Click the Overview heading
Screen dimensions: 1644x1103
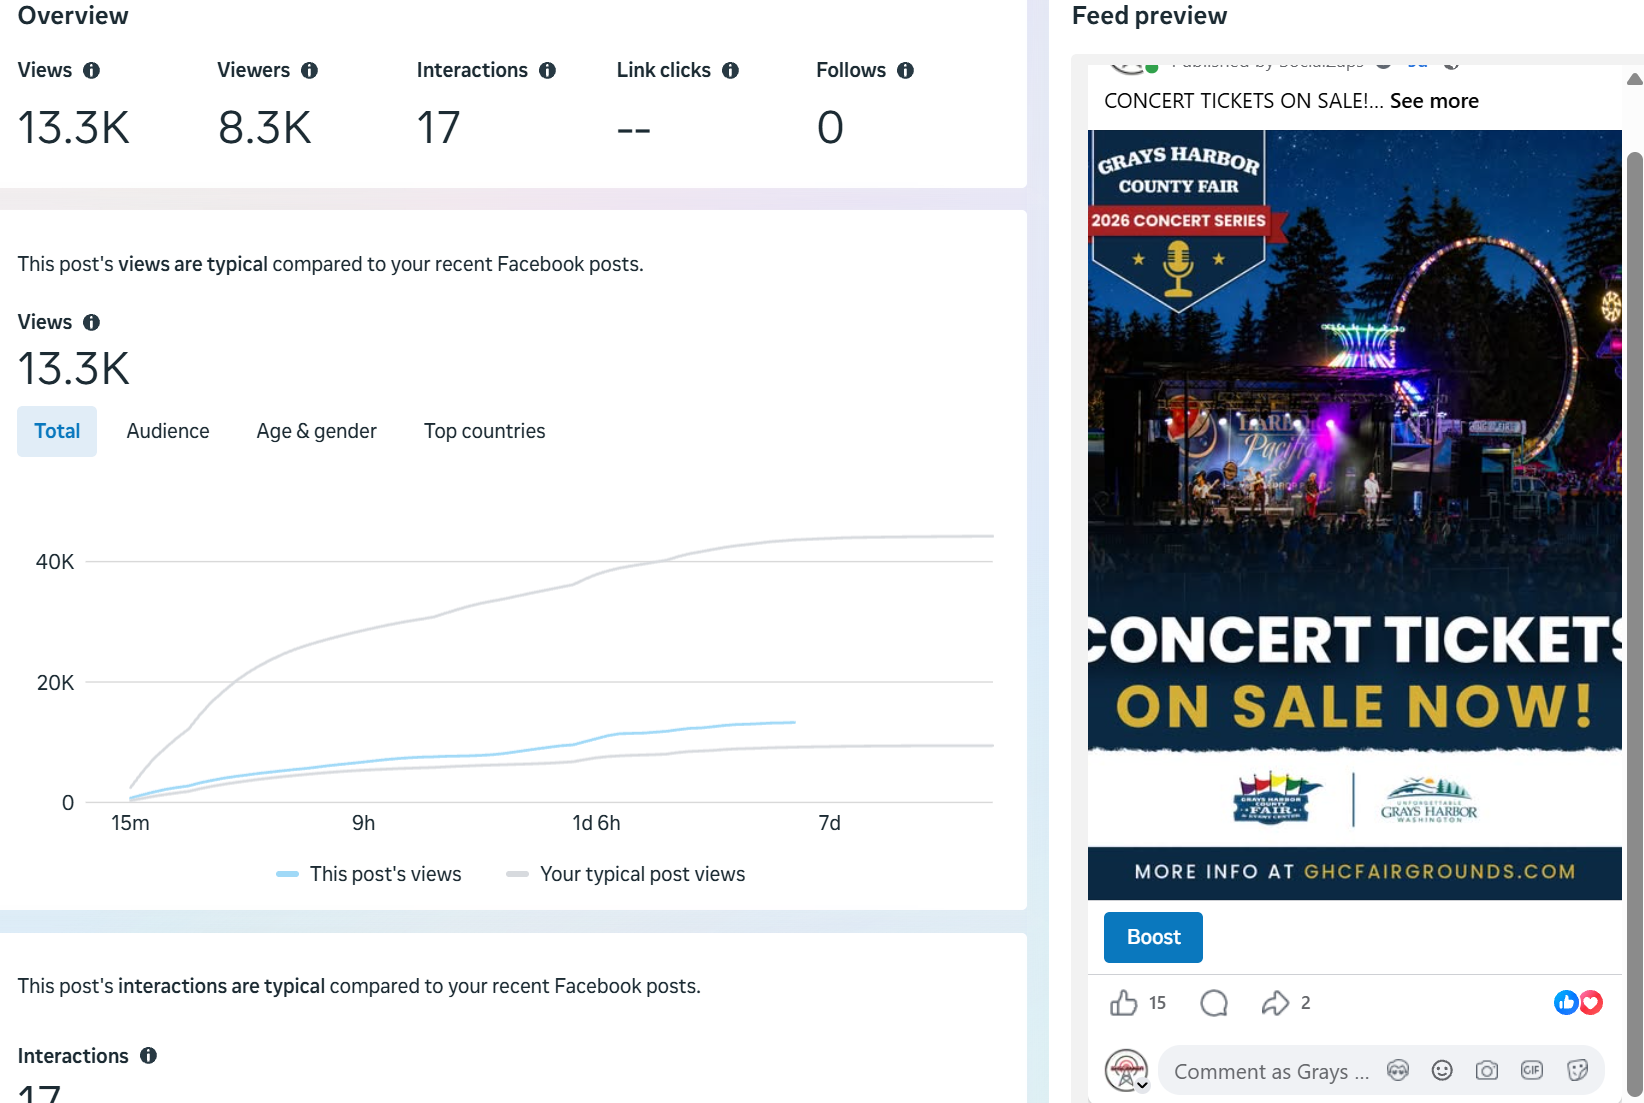(x=73, y=16)
